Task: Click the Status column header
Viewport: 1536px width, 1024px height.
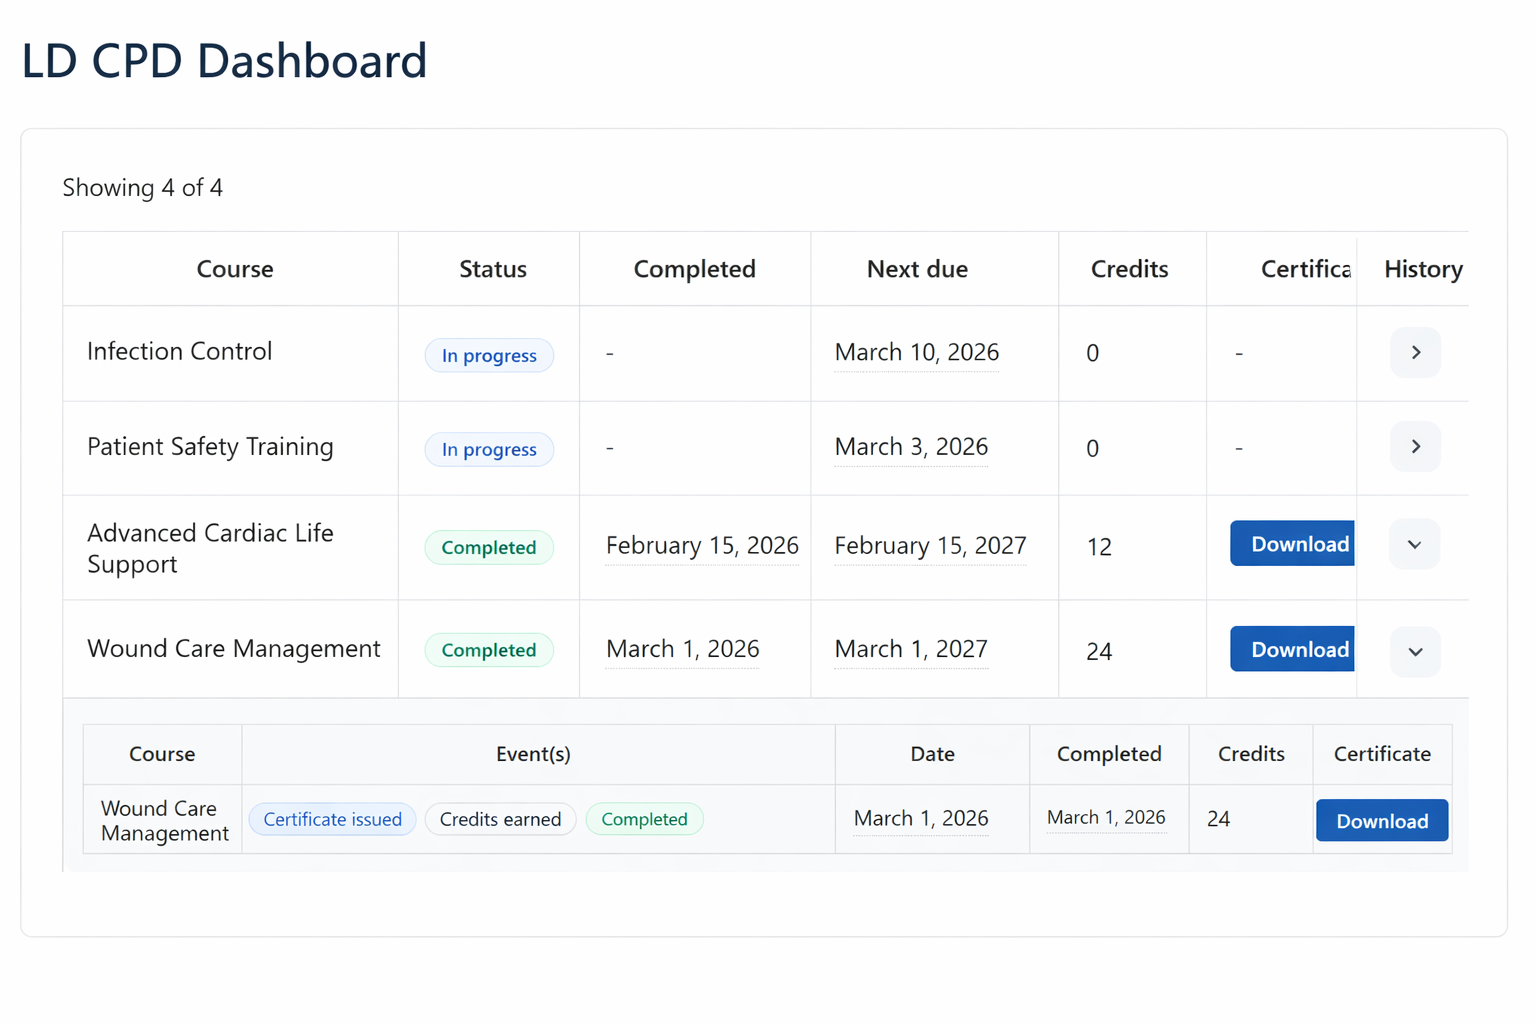Action: [x=492, y=269]
